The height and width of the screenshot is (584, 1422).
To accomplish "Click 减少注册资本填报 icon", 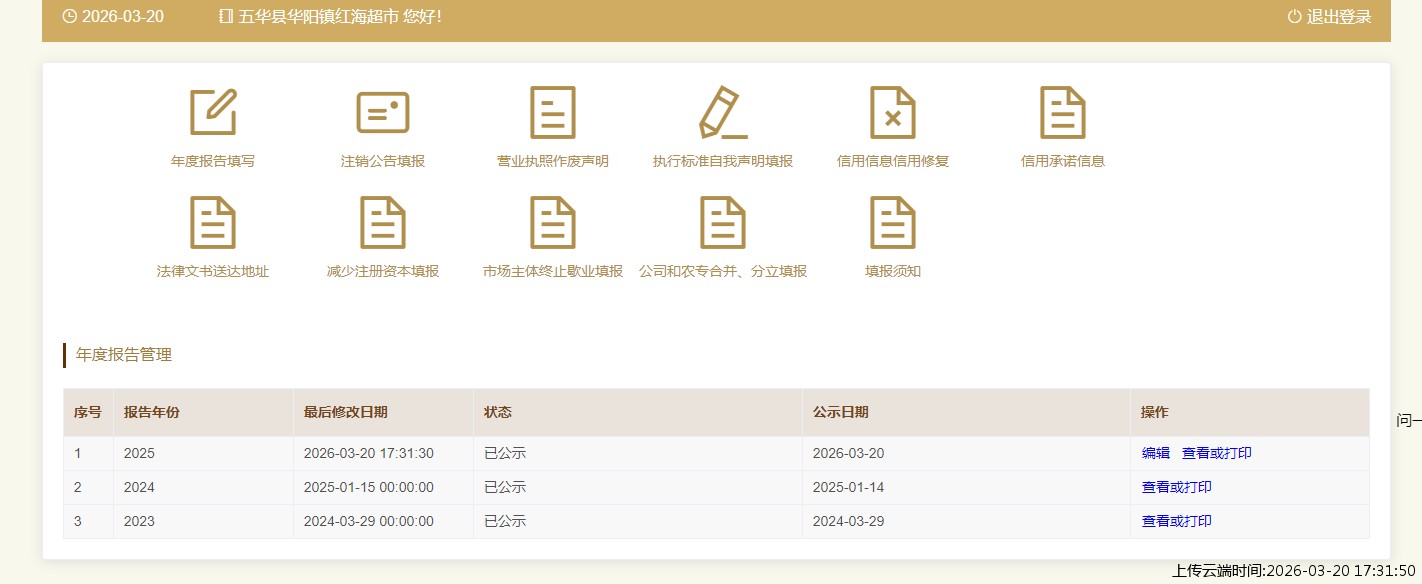I will (383, 222).
